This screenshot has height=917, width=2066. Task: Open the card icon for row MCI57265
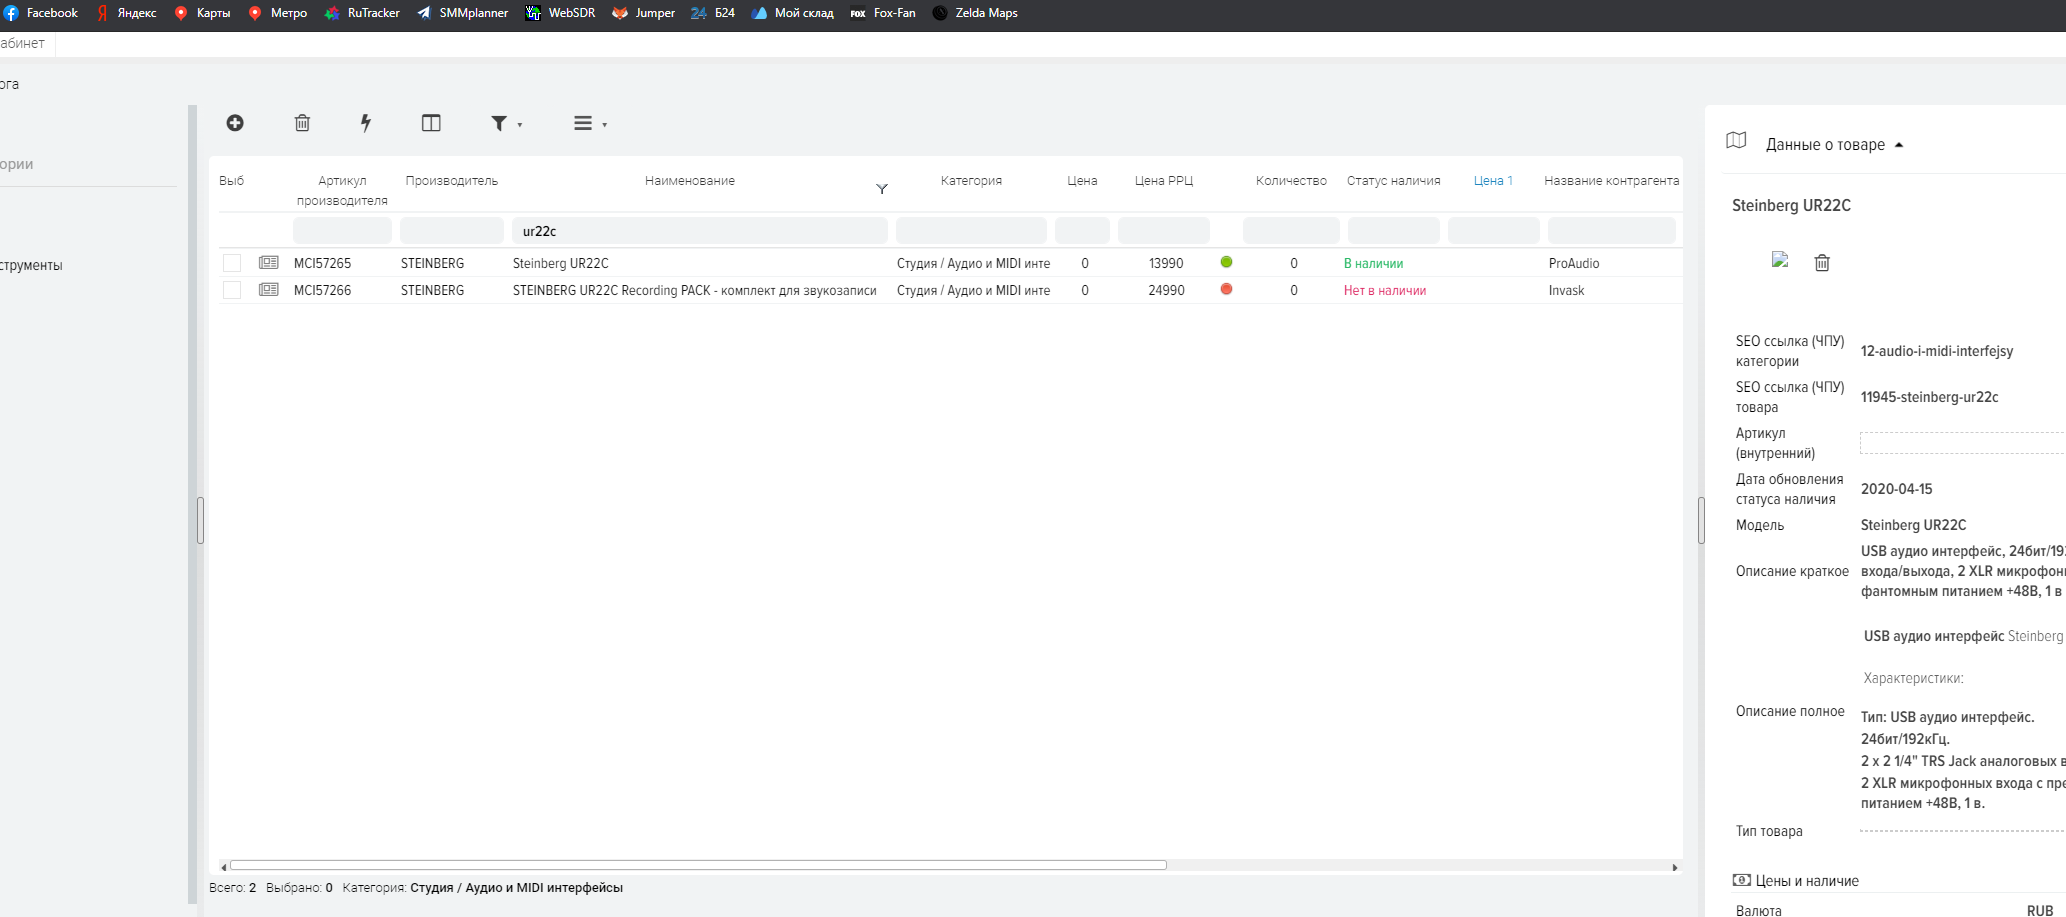pos(269,262)
